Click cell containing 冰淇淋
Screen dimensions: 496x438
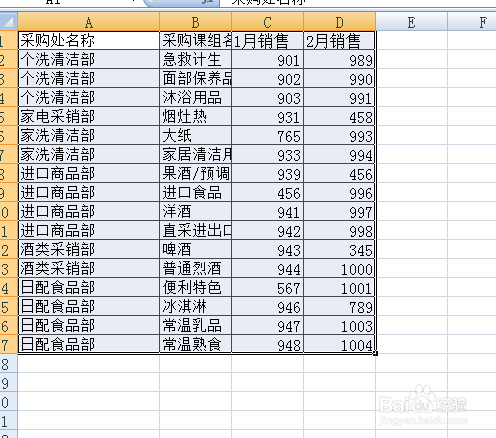coord(196,307)
